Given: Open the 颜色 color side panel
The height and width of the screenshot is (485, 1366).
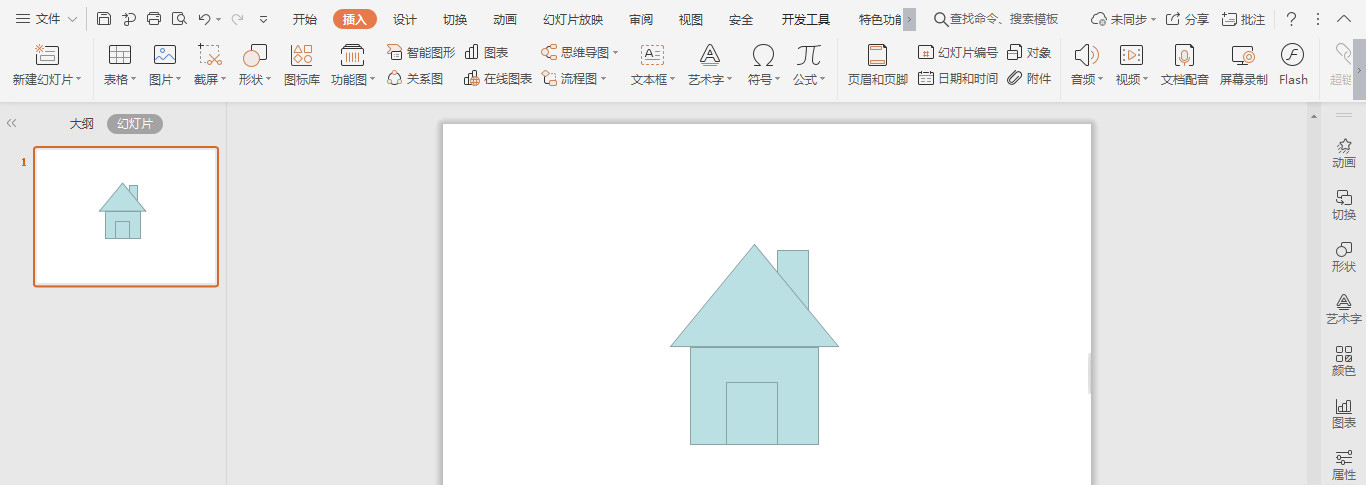Looking at the screenshot, I should pos(1344,361).
